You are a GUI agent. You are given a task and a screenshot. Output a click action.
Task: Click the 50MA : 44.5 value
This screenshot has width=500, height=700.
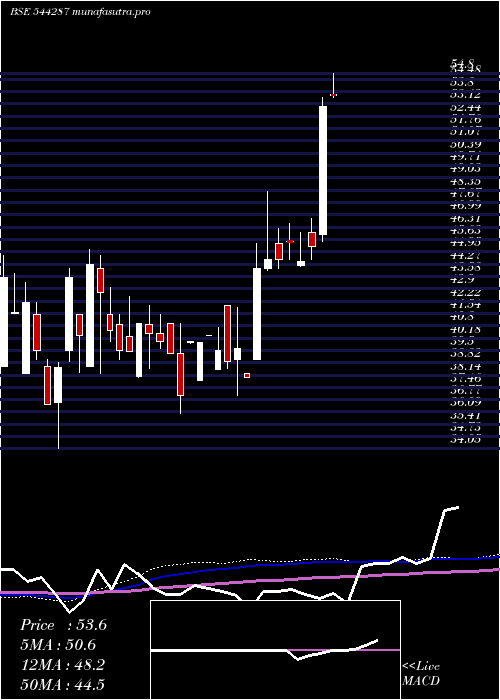click(x=62, y=684)
